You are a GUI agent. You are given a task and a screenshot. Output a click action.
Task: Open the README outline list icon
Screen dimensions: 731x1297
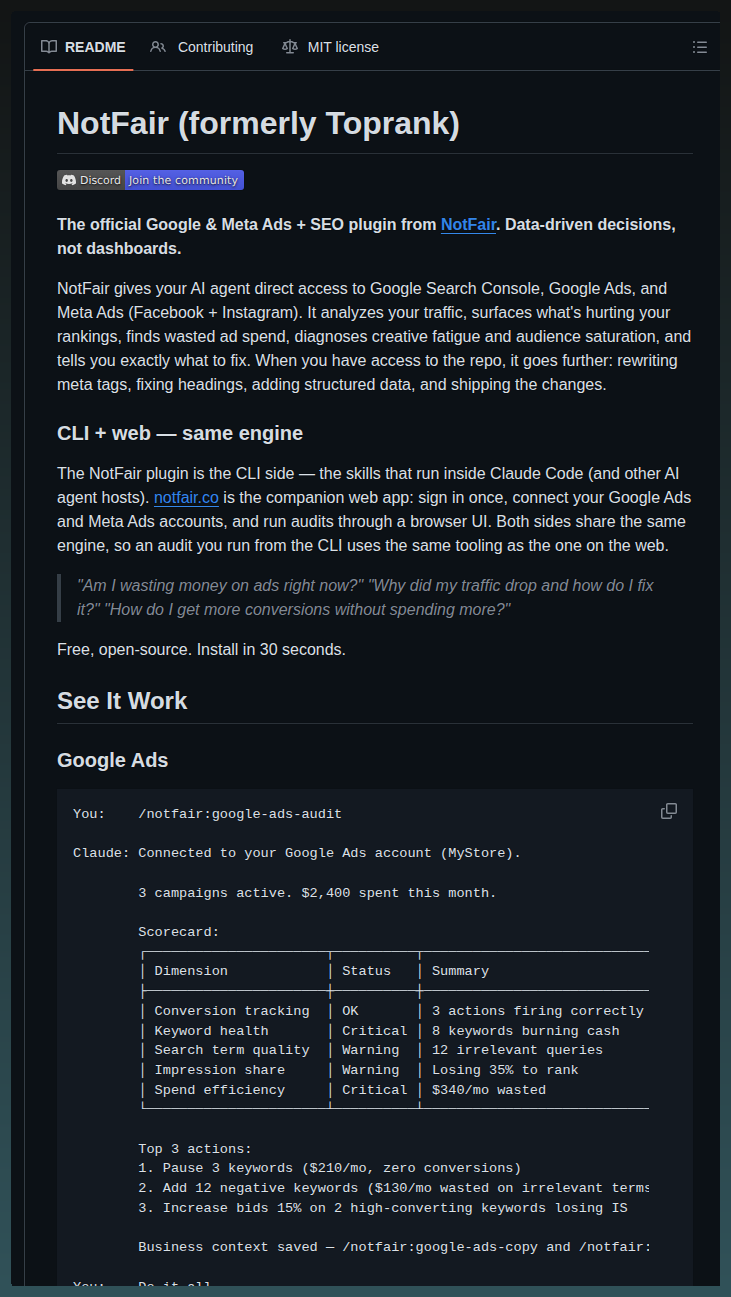point(700,47)
